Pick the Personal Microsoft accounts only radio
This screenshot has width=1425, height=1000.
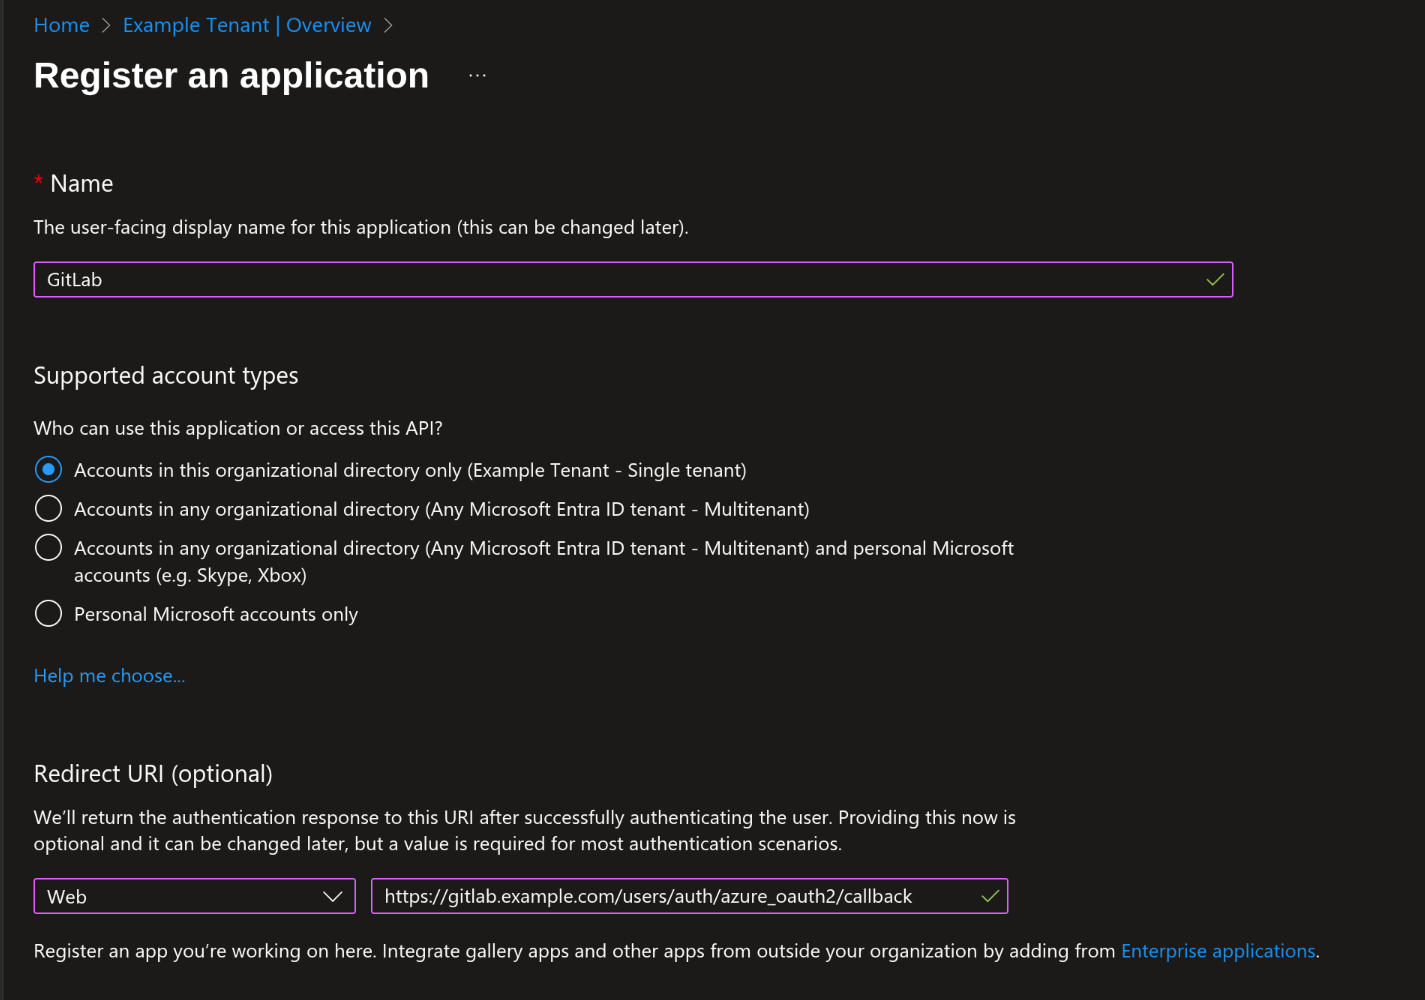48,614
